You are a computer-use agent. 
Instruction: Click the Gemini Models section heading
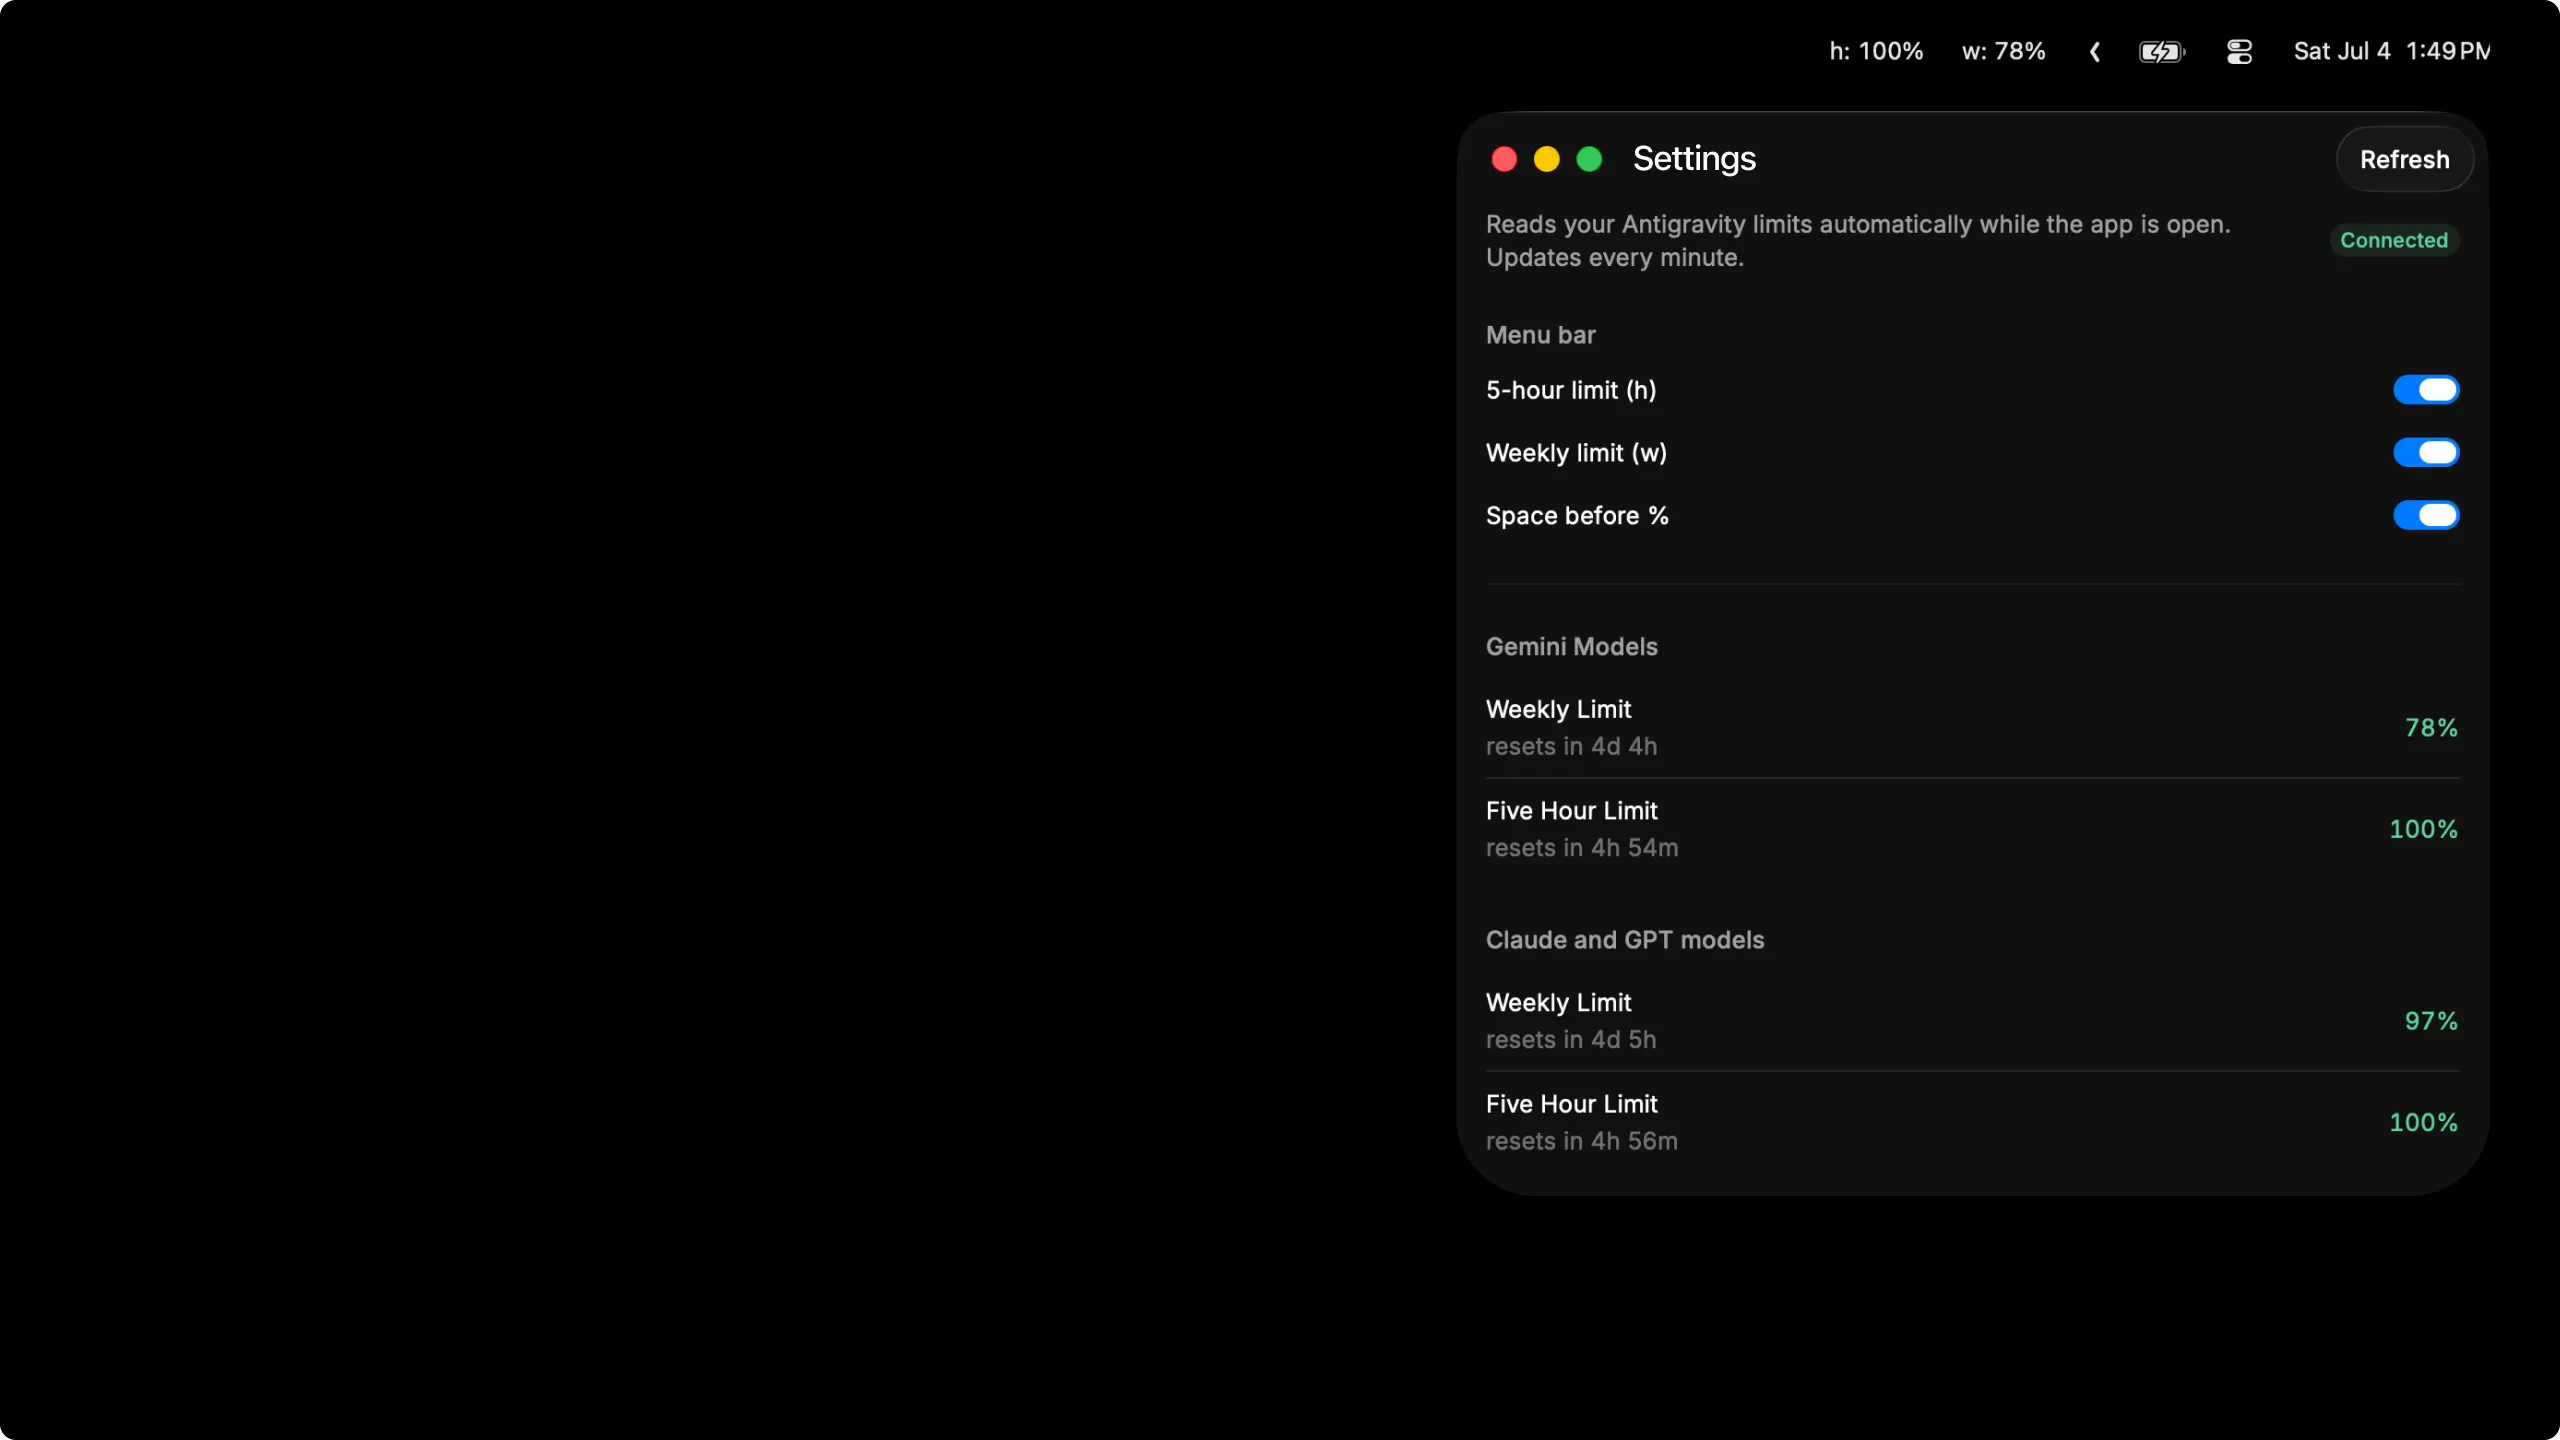coord(1571,647)
